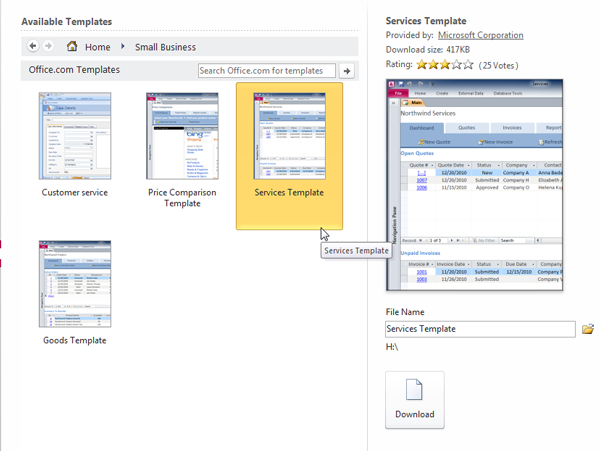Select the Services Template thumbnail
Screen dimensions: 600x451
(x=289, y=136)
